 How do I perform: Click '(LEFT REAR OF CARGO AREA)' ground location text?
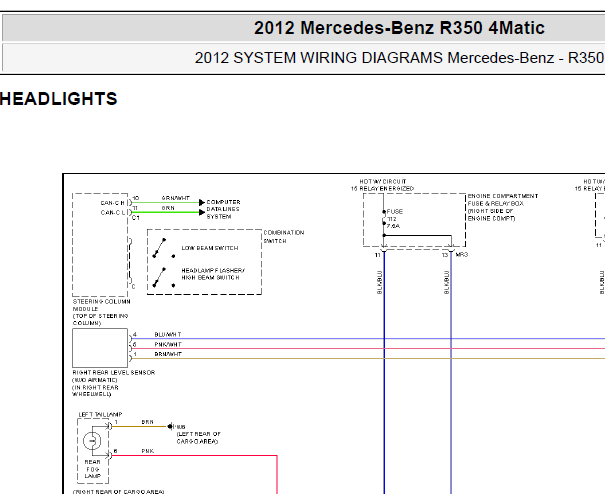click(198, 438)
